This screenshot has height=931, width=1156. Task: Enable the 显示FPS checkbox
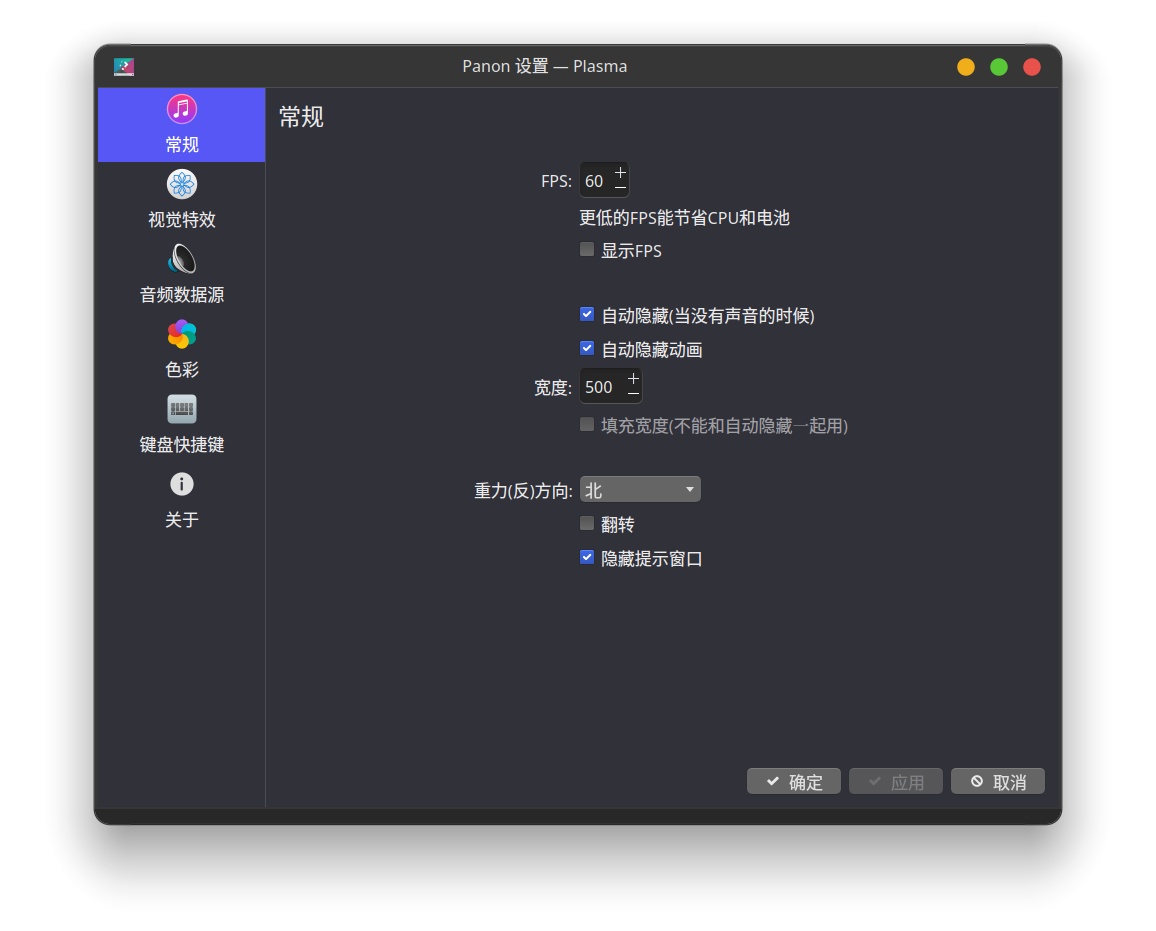click(587, 250)
